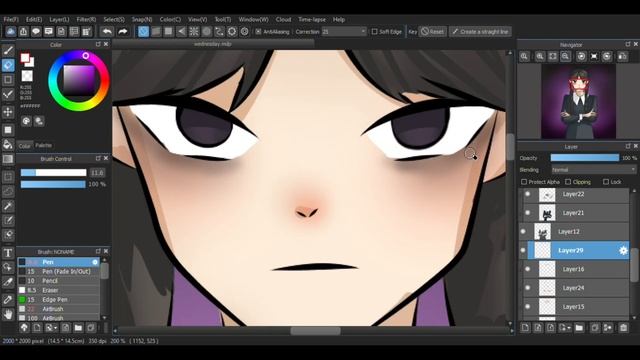640x360 pixels.
Task: Select the Magic Wand tool
Action: coord(8,206)
